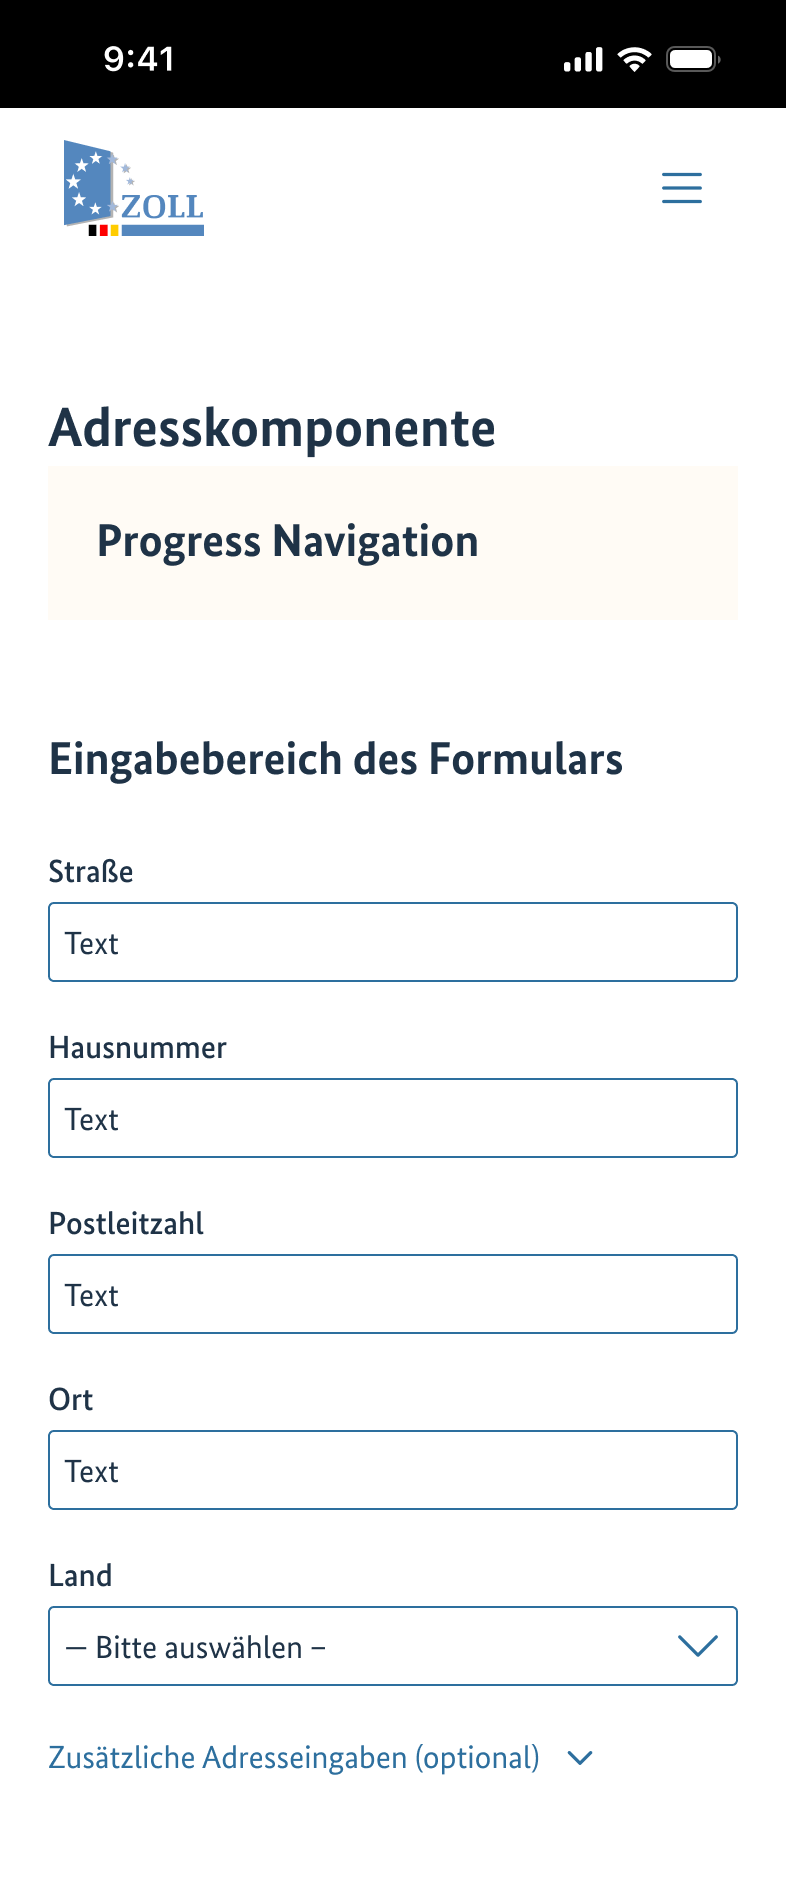Open the Progress Navigation section

(288, 541)
